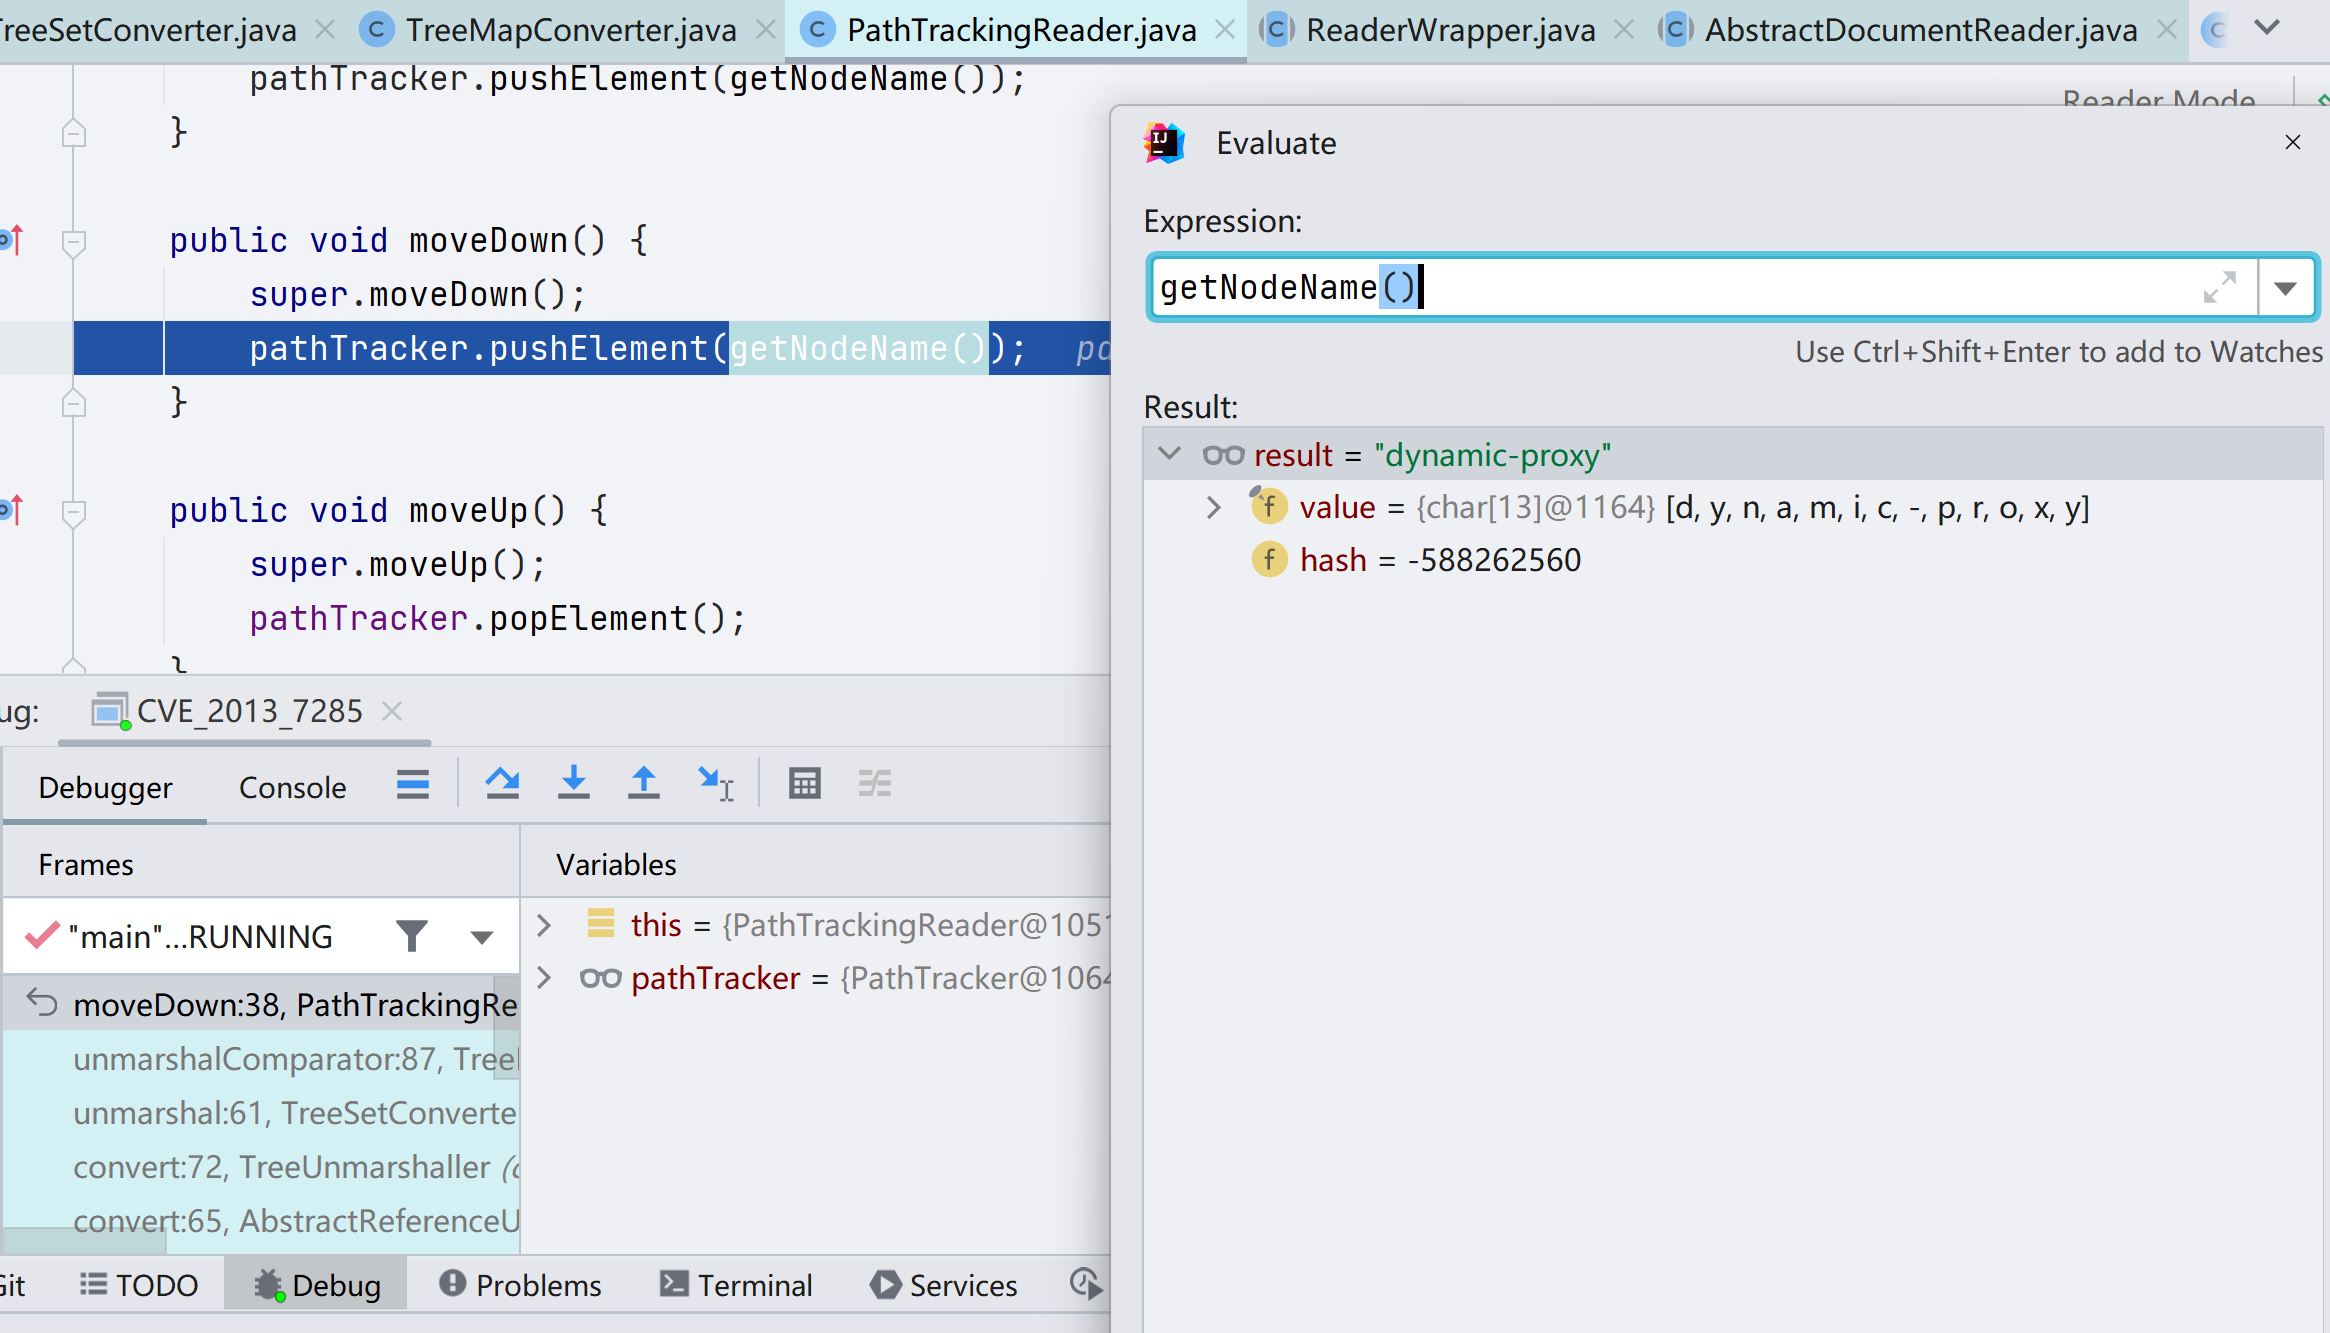Collapse the result dynamic-proxy node
Screen dimensions: 2330x1333
click(1169, 454)
